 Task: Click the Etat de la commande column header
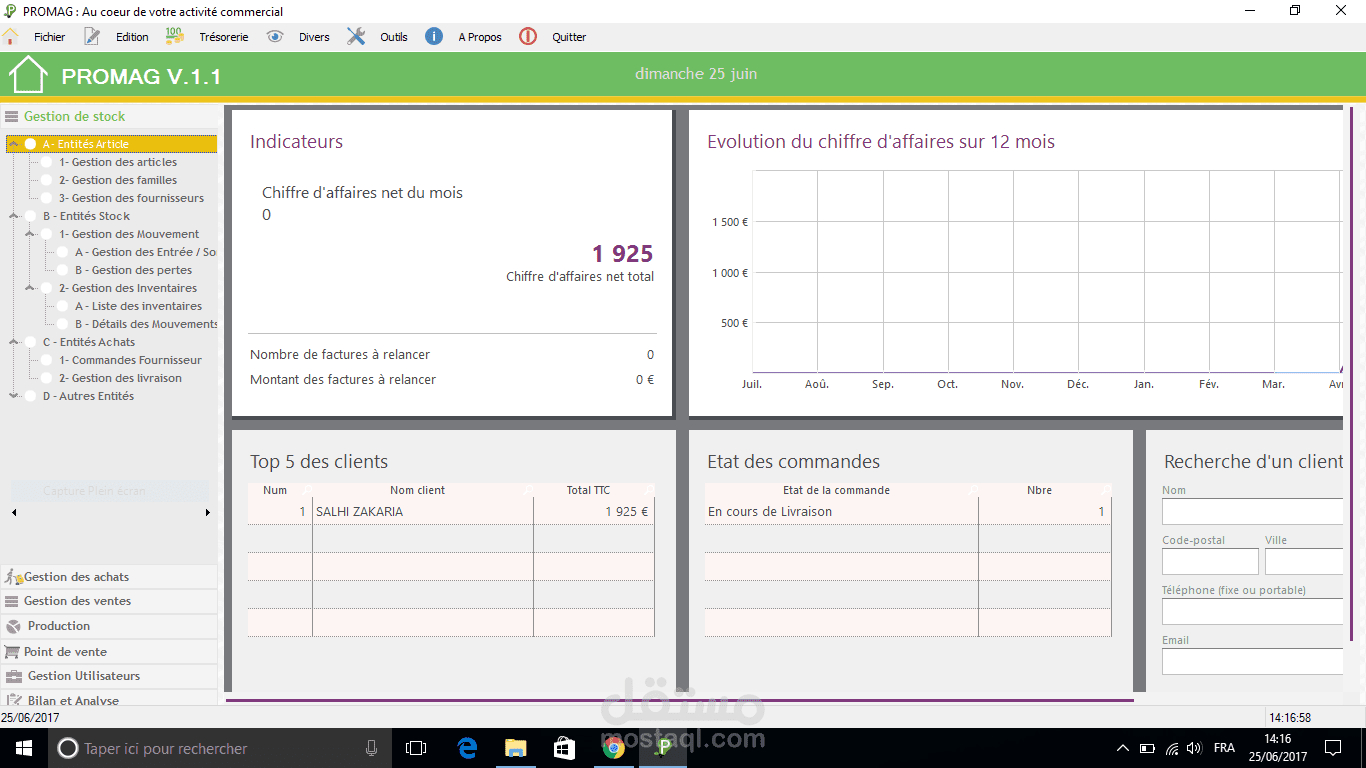(x=836, y=490)
